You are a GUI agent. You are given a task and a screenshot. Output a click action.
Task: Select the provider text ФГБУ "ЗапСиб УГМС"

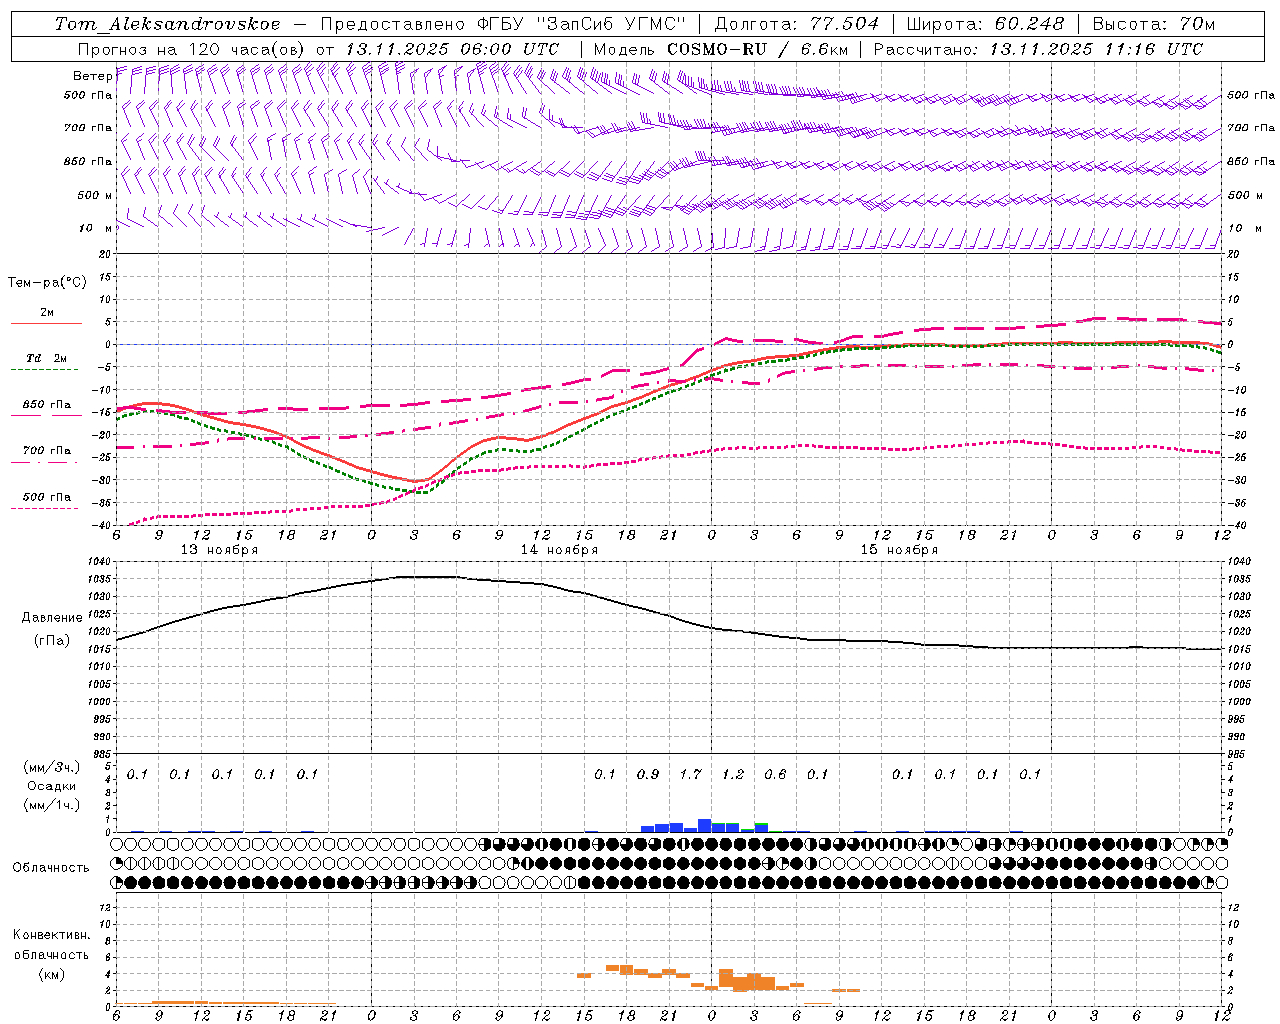click(583, 23)
